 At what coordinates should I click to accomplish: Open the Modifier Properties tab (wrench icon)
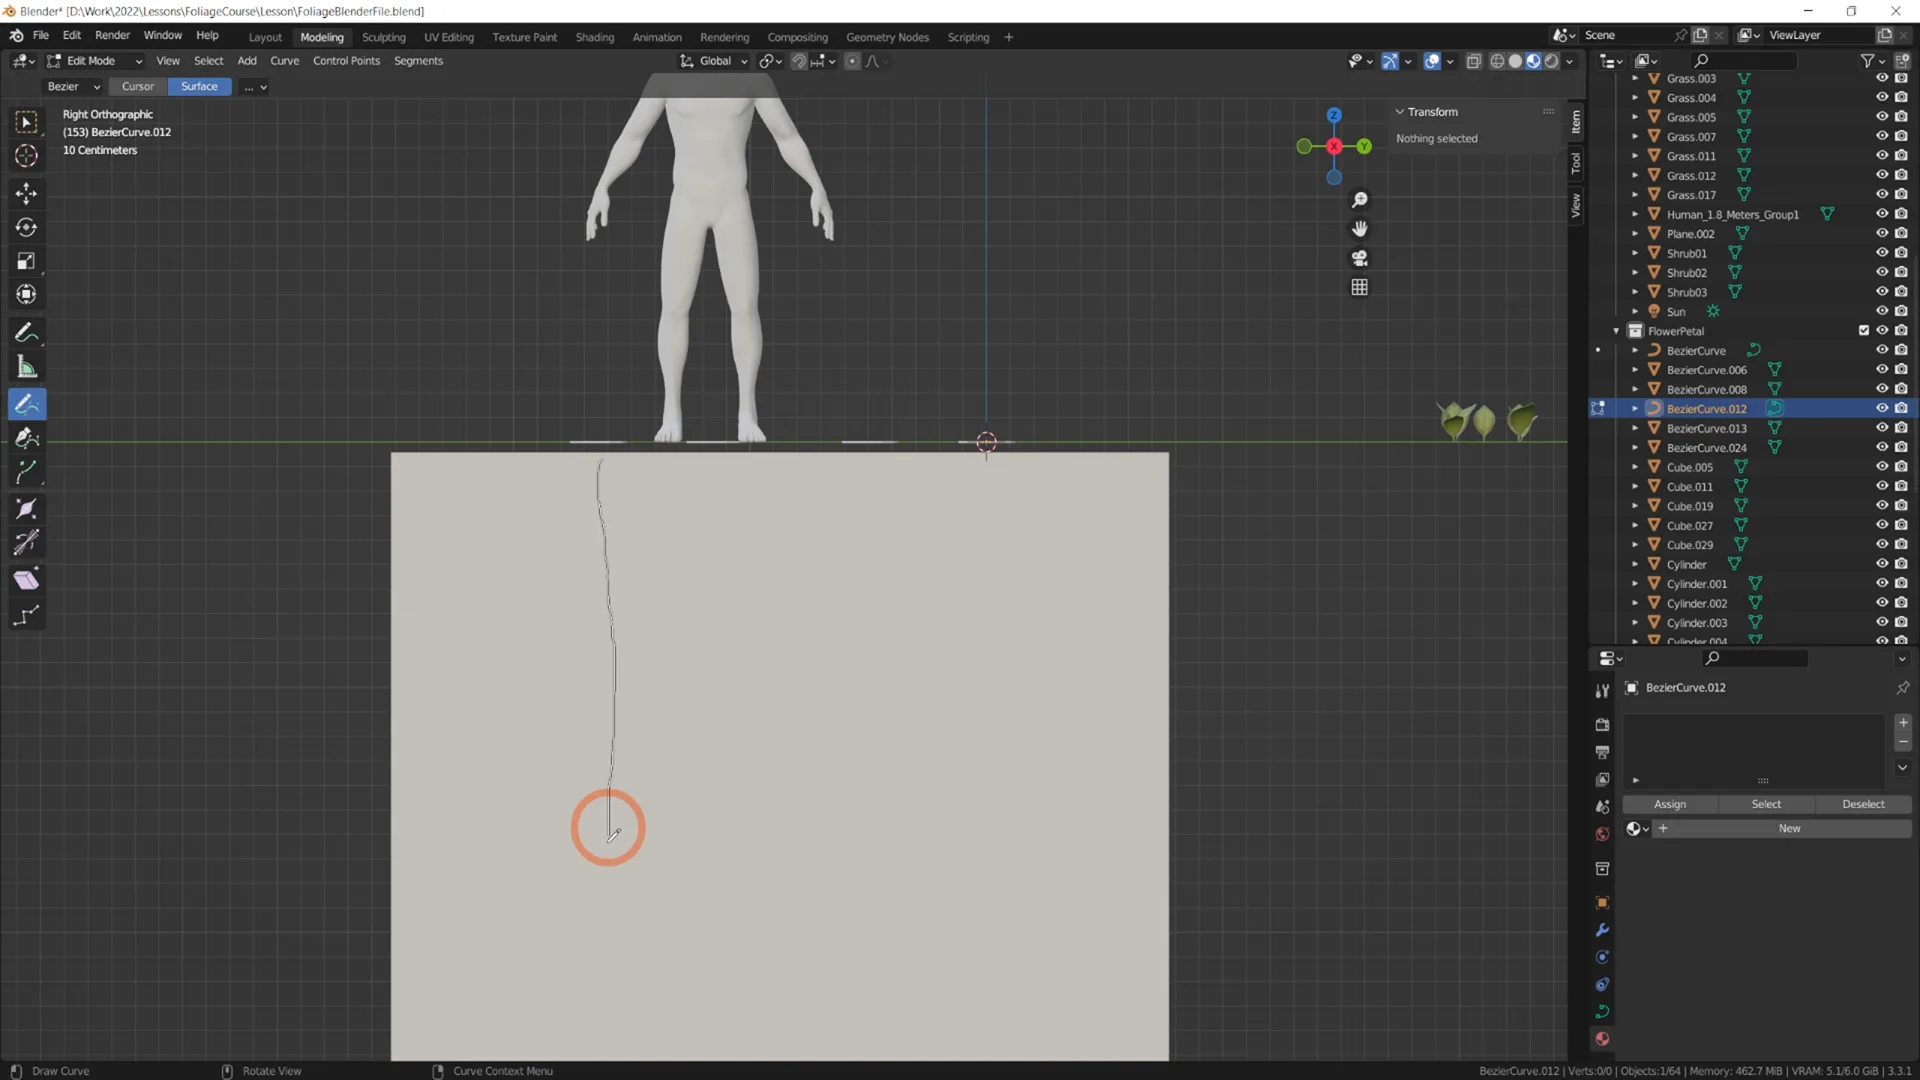click(1601, 930)
